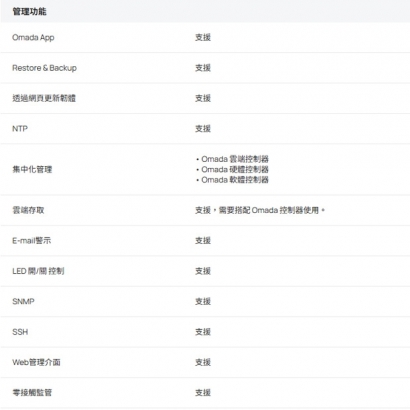The width and height of the screenshot is (410, 410).
Task: Select the Omada 雲端控制器 bullet
Action: [232, 159]
